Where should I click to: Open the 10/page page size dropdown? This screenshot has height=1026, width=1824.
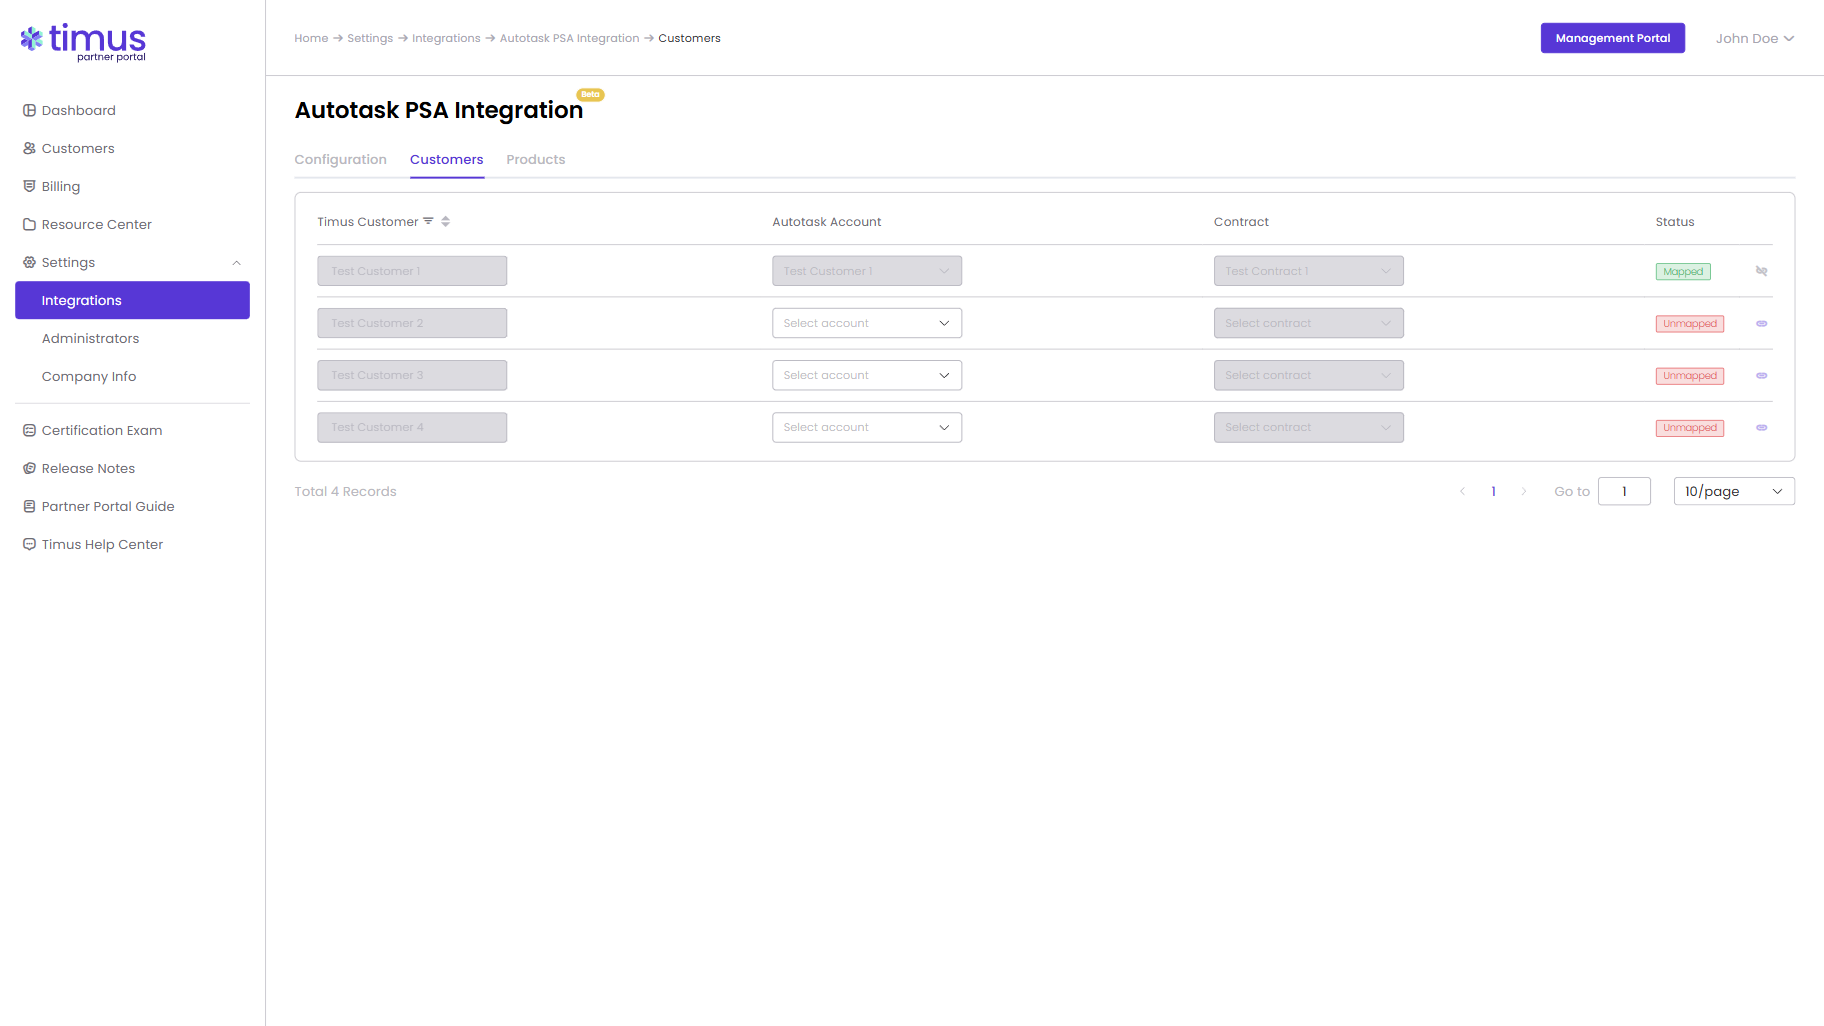(1733, 491)
